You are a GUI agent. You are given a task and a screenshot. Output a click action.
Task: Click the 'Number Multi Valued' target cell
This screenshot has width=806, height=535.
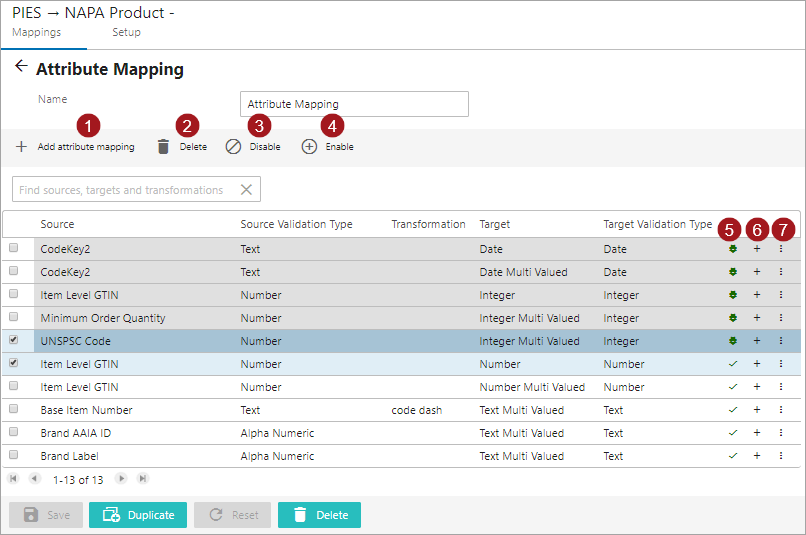coord(532,387)
